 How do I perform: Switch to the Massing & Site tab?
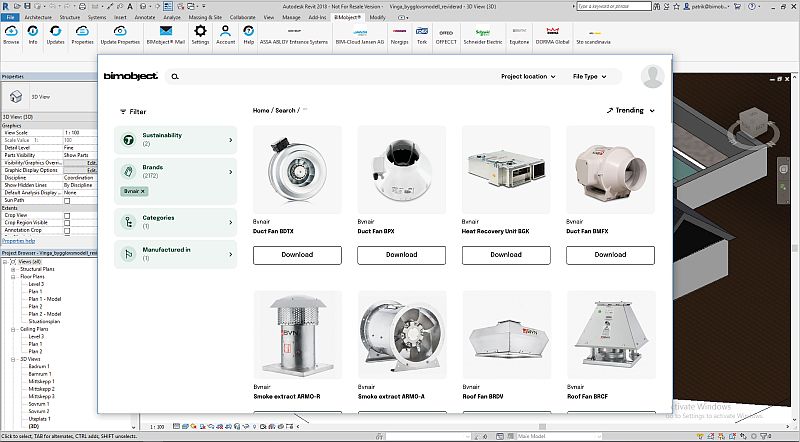[x=205, y=17]
